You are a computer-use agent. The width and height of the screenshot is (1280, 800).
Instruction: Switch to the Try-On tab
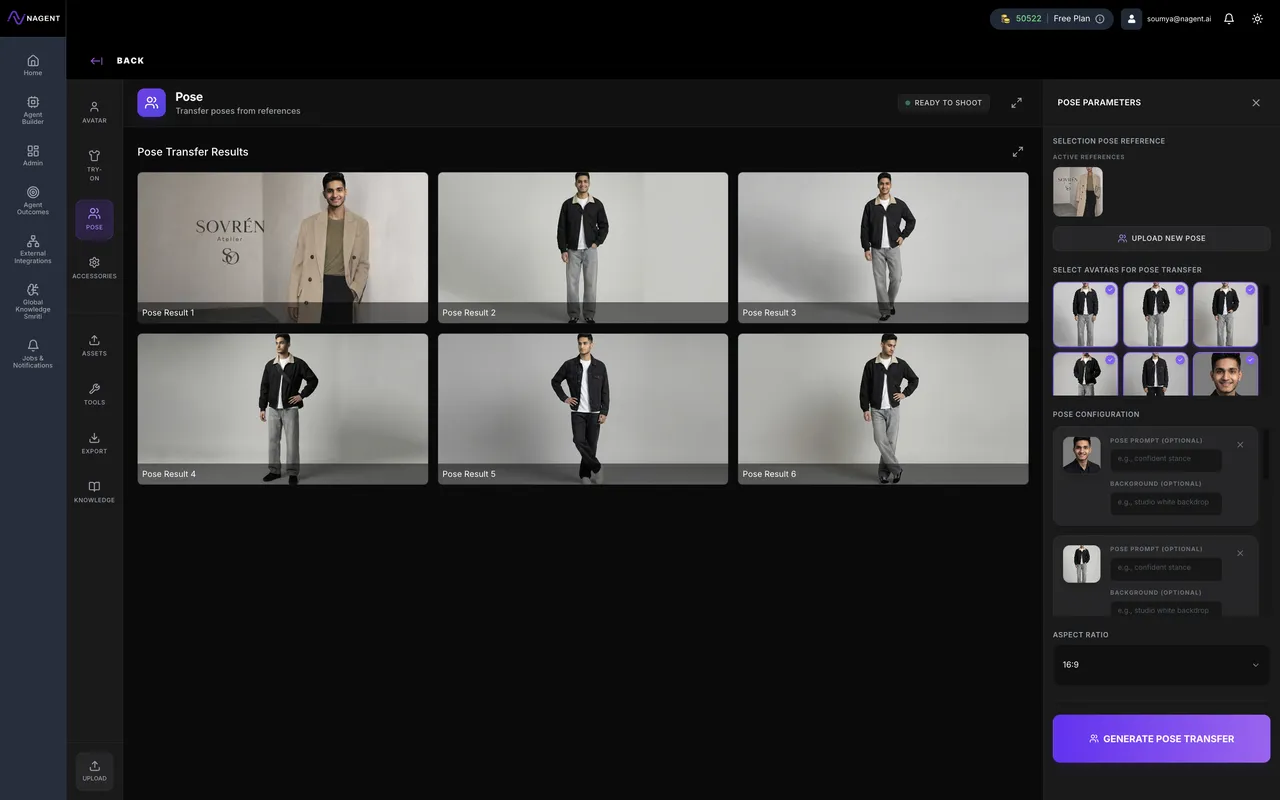94,164
